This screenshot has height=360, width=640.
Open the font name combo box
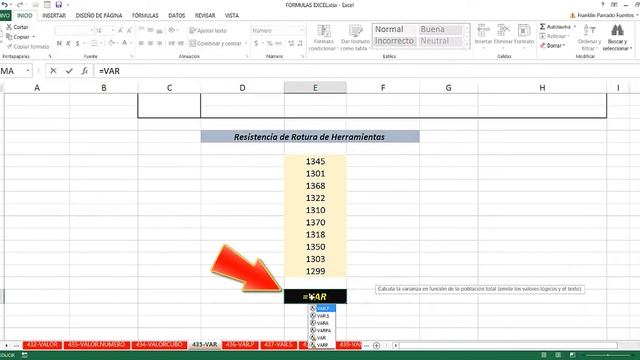74,31
